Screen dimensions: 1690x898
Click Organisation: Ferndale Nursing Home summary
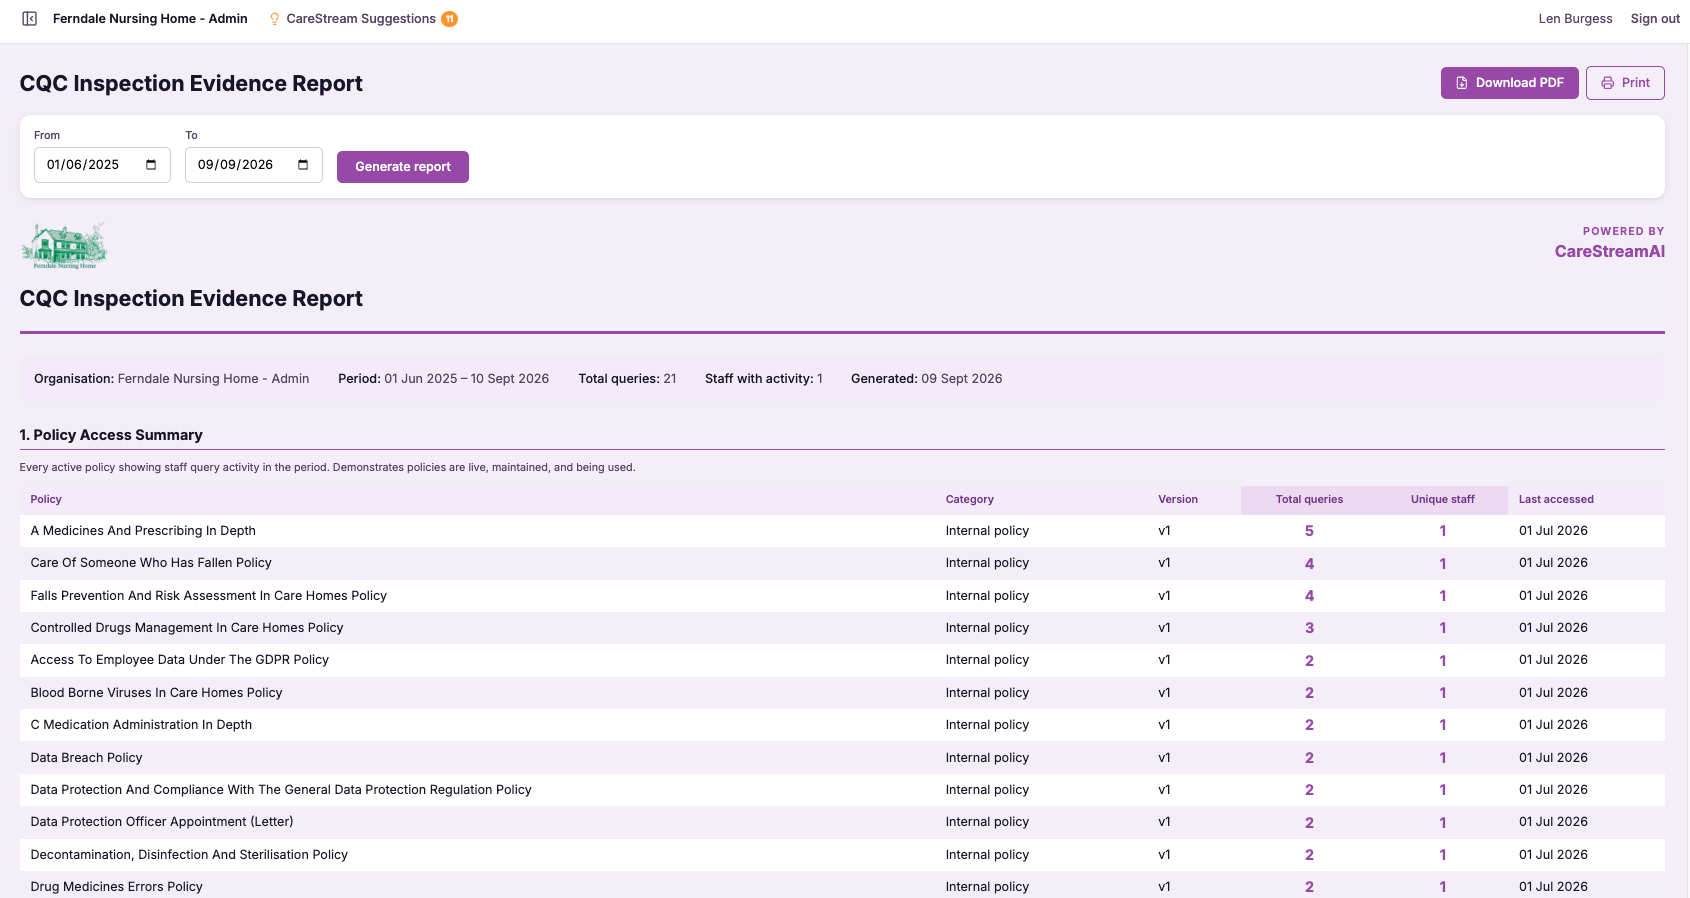[172, 379]
